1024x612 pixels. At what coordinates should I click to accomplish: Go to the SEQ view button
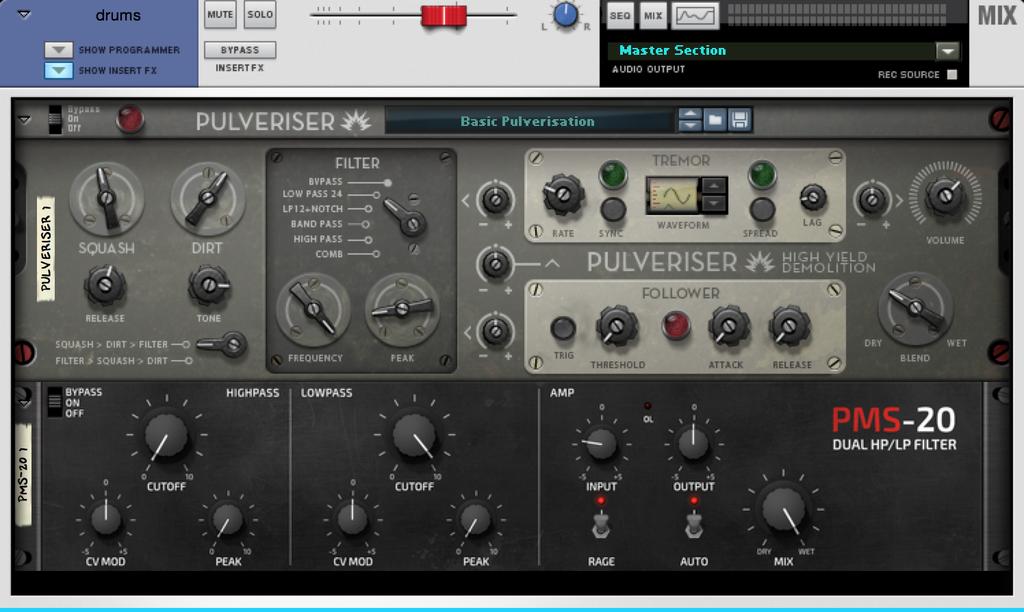(620, 16)
